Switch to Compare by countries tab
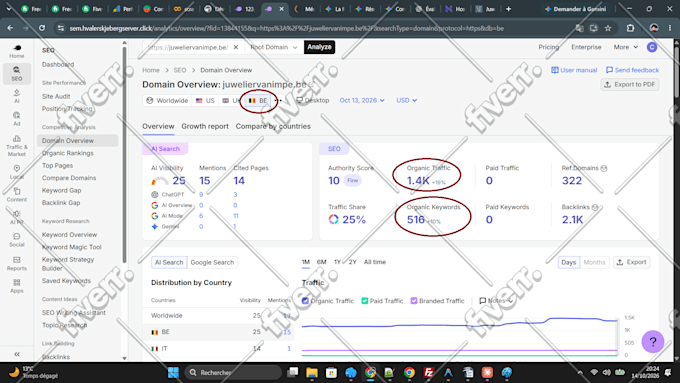680x383 pixels. coord(273,126)
